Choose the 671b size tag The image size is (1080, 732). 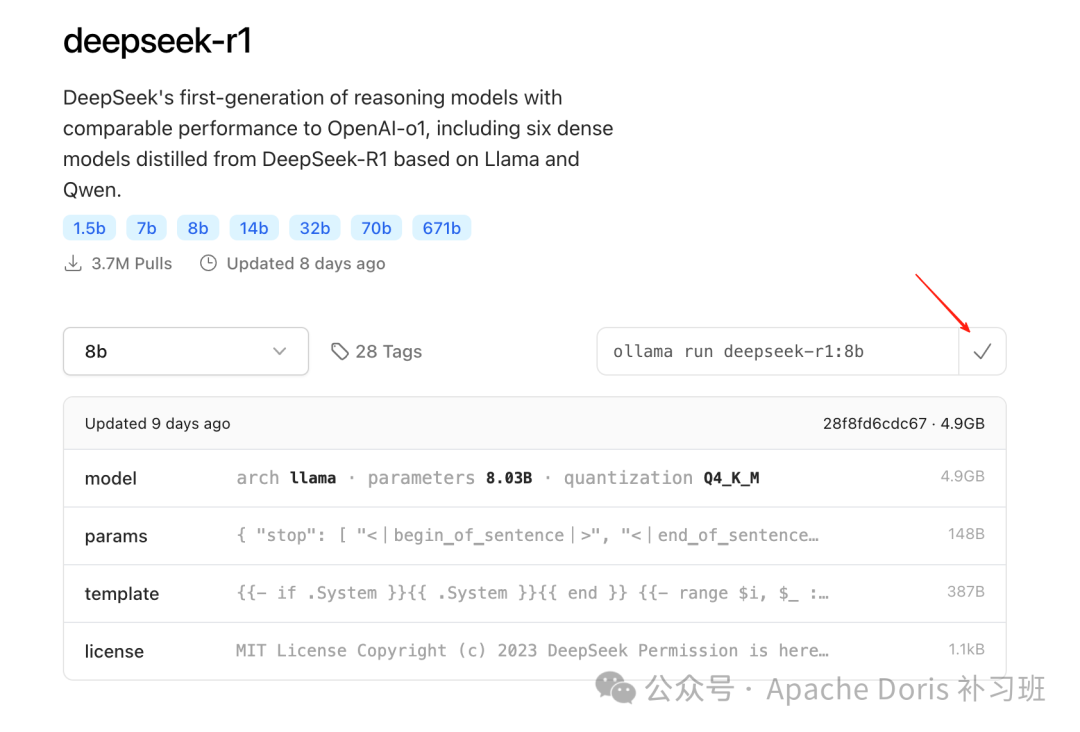[441, 228]
